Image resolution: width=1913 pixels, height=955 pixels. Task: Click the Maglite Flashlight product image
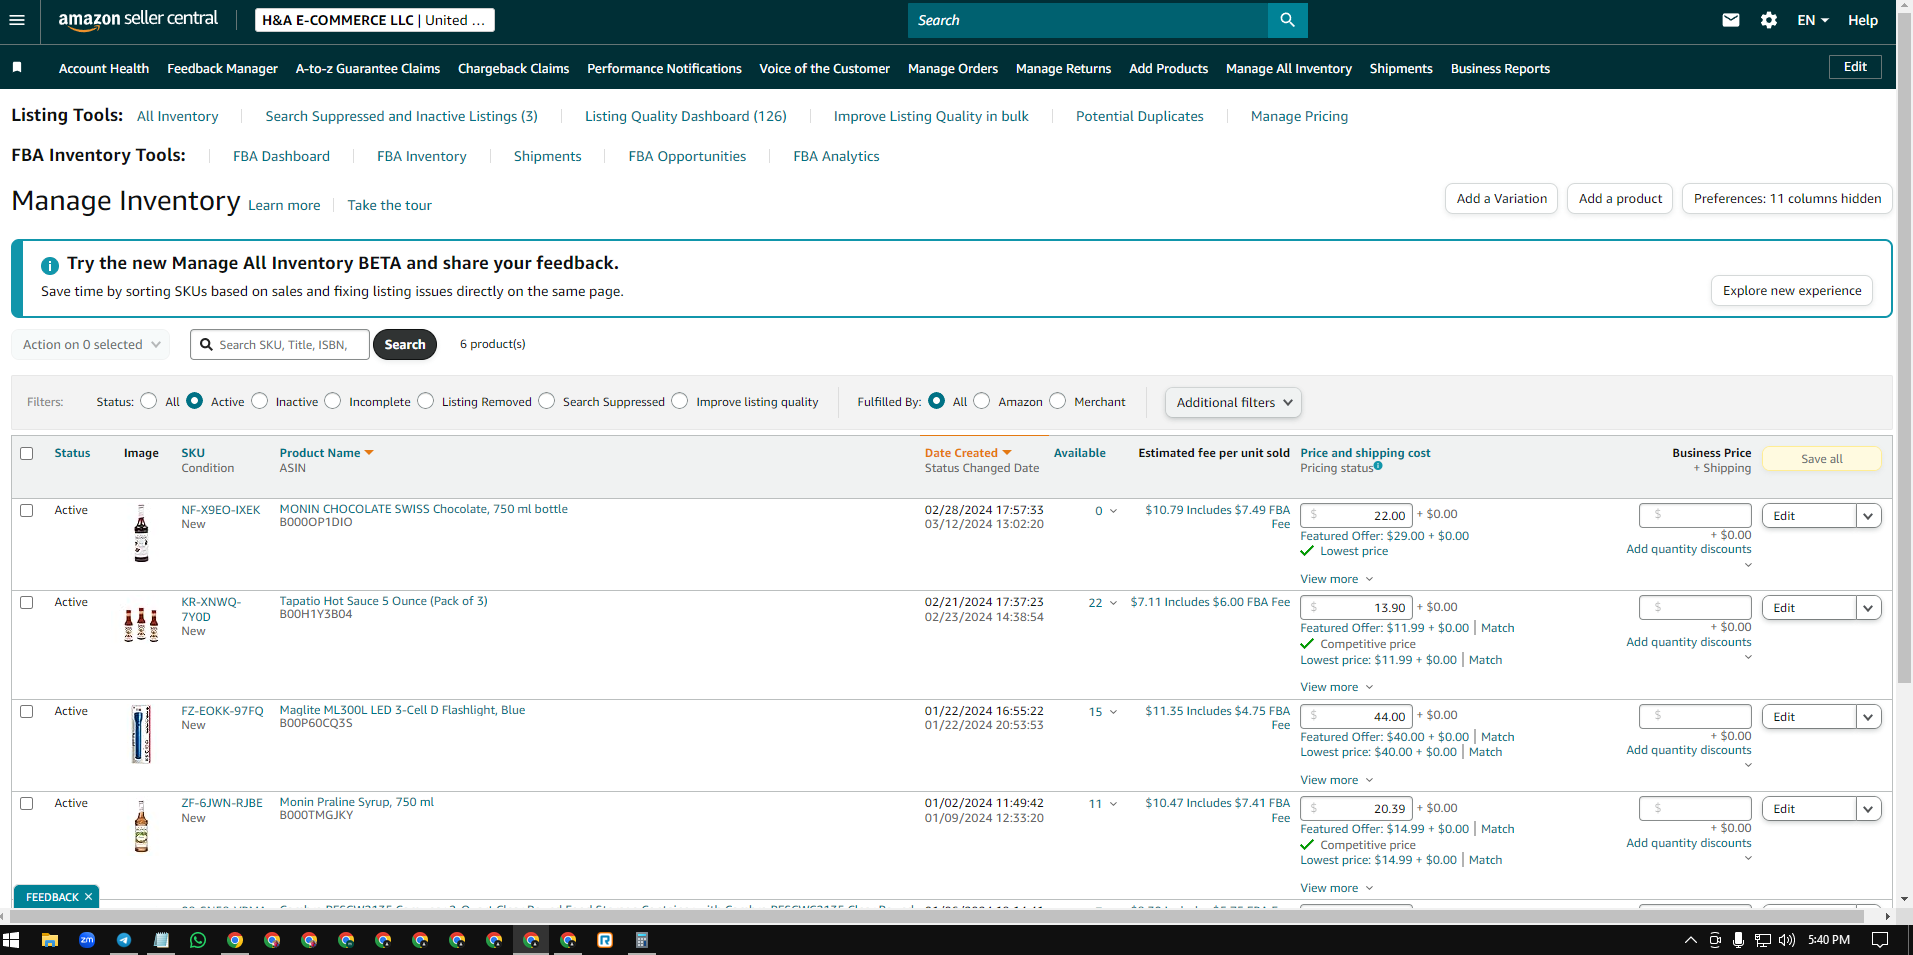[141, 734]
